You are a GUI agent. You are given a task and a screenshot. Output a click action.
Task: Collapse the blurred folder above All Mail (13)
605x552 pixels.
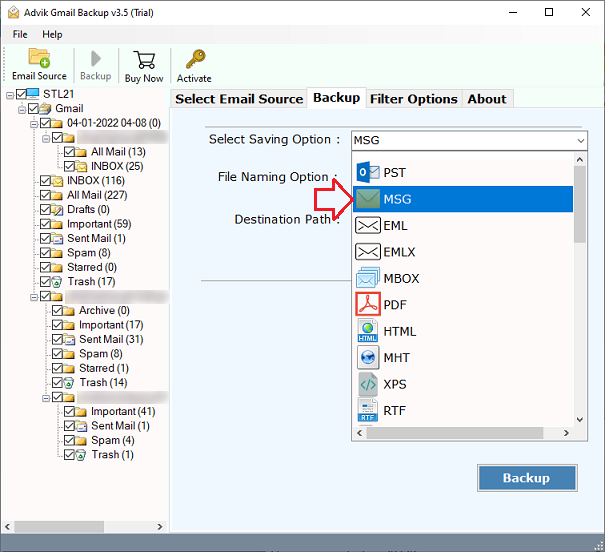point(46,138)
